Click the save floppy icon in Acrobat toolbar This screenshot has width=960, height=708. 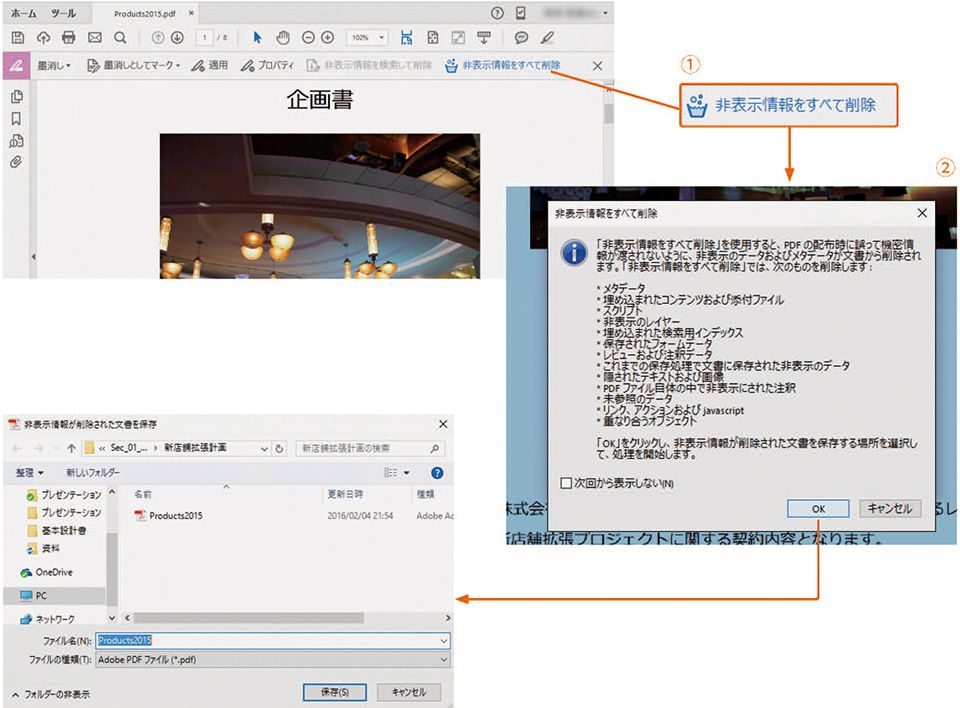point(18,38)
